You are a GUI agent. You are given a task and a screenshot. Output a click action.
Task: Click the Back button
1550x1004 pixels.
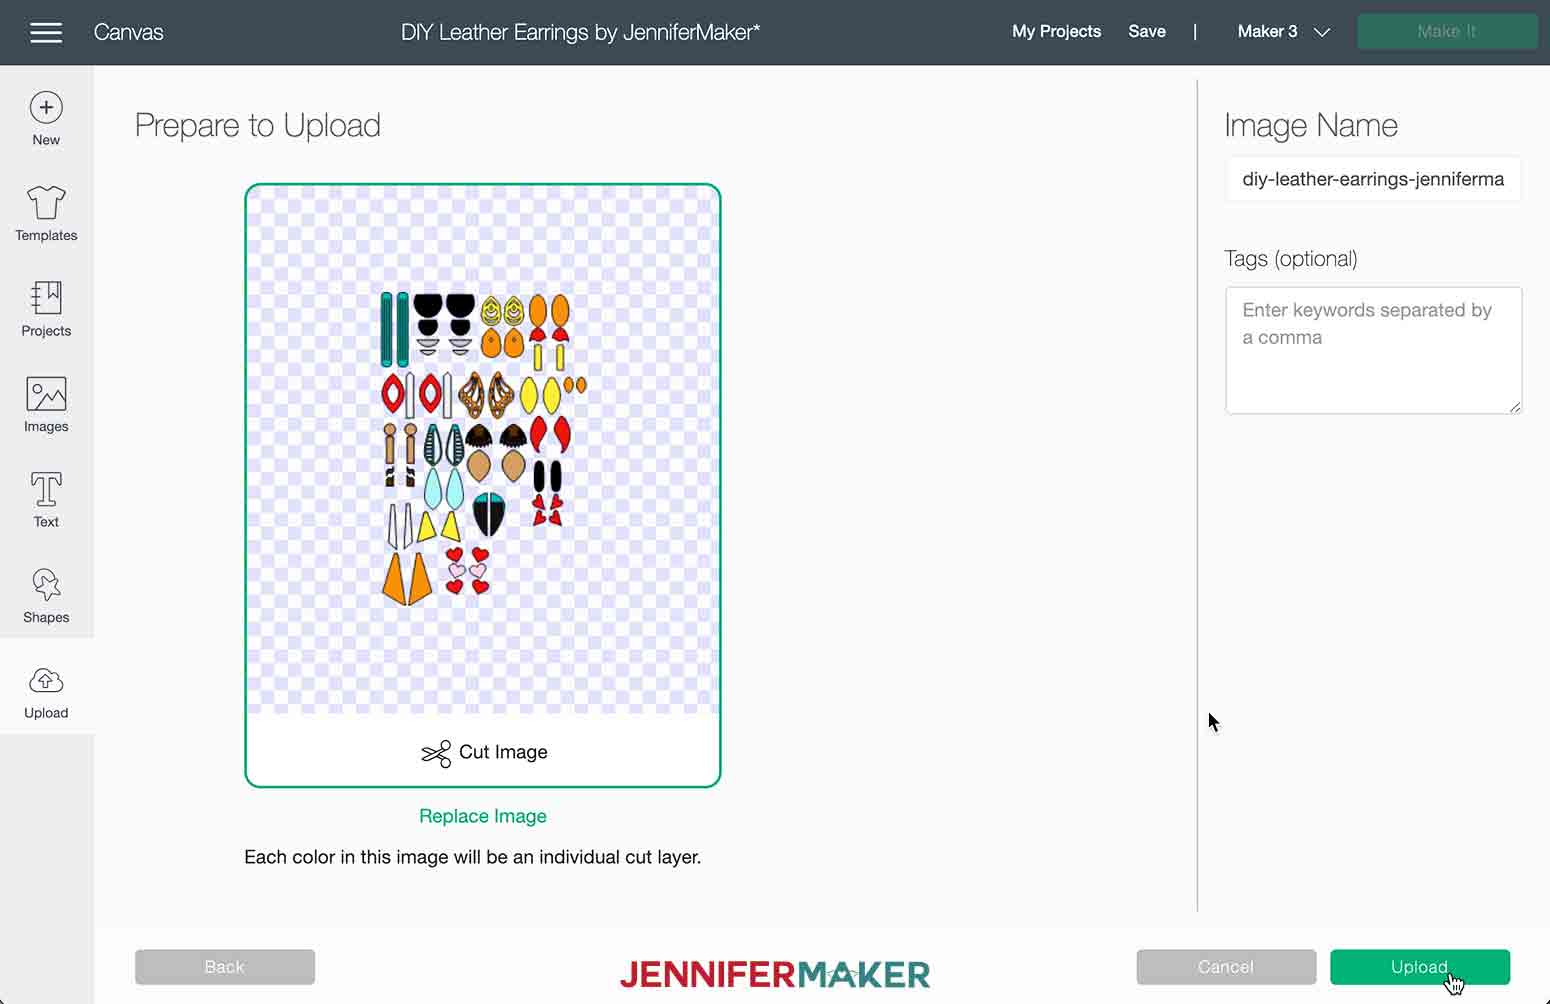tap(225, 967)
